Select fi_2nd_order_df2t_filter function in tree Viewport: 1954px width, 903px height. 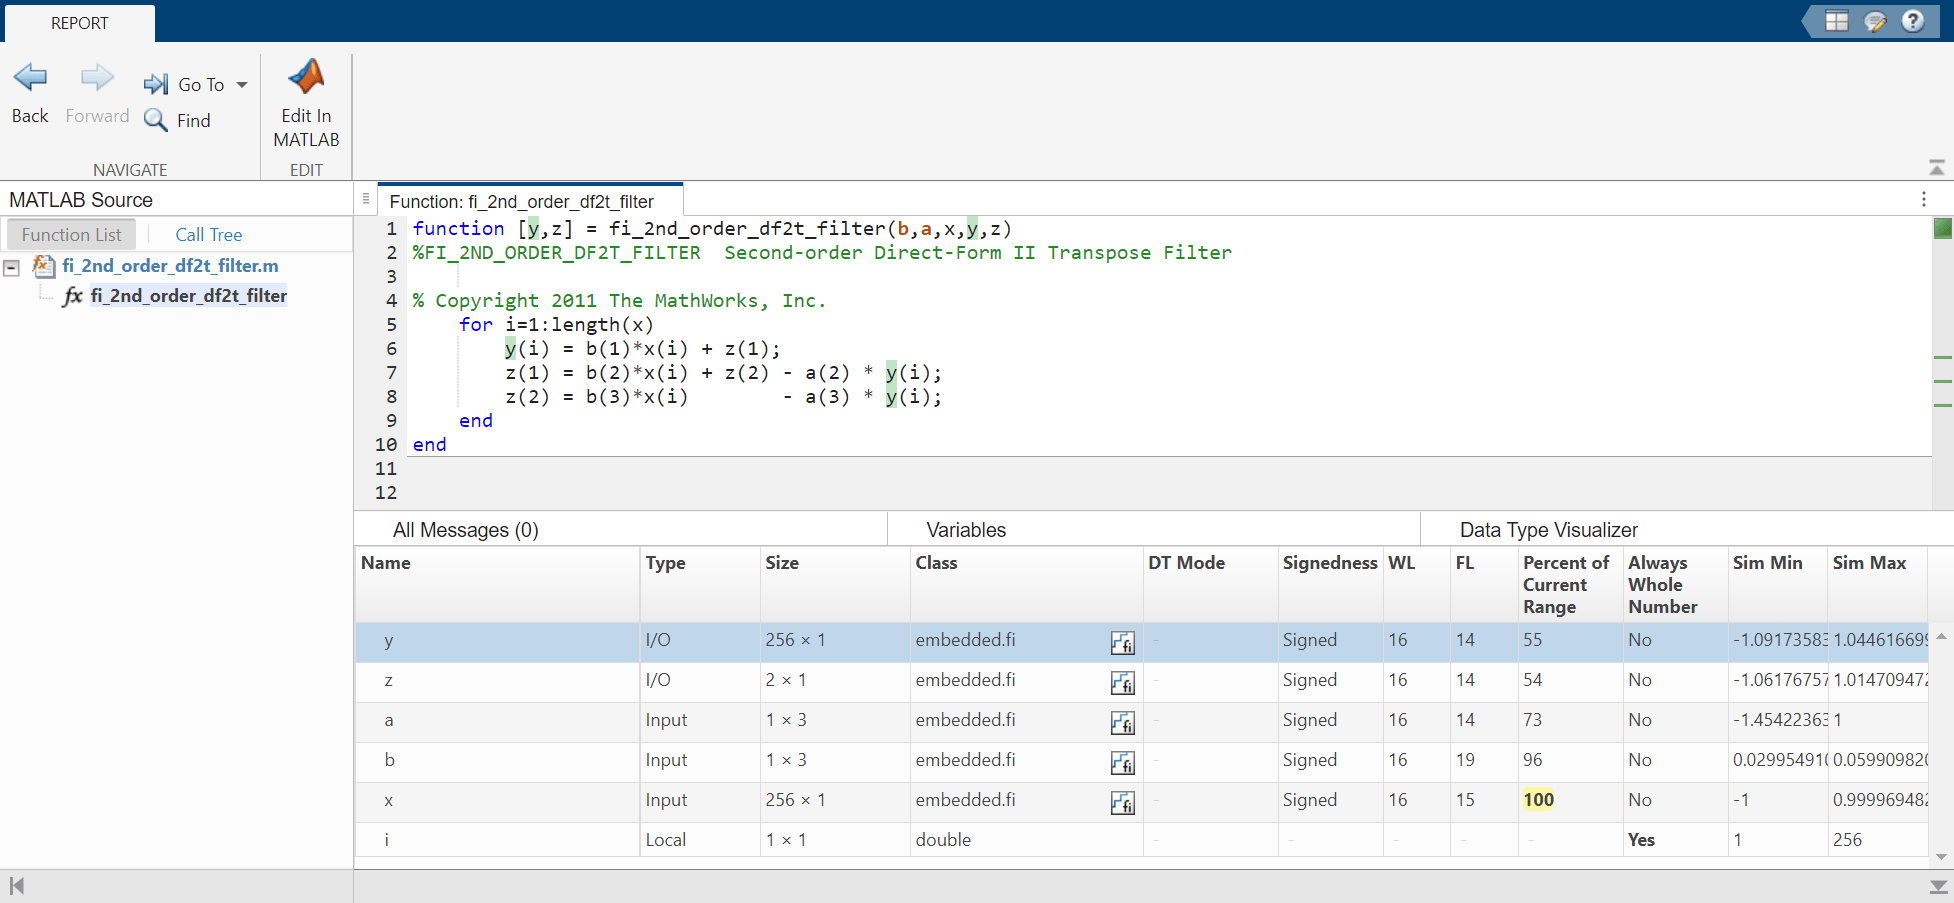pos(188,296)
